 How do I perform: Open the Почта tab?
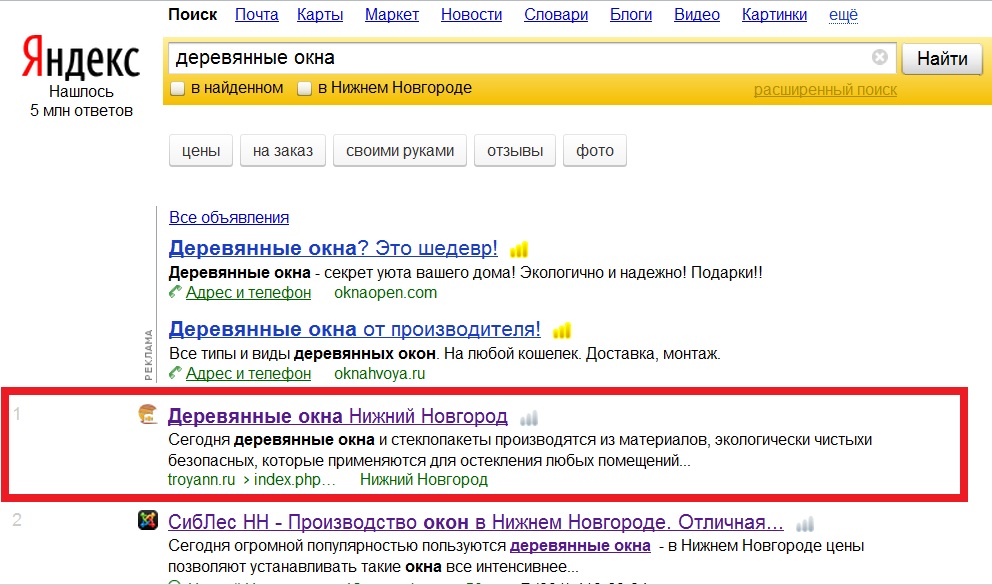pos(257,15)
